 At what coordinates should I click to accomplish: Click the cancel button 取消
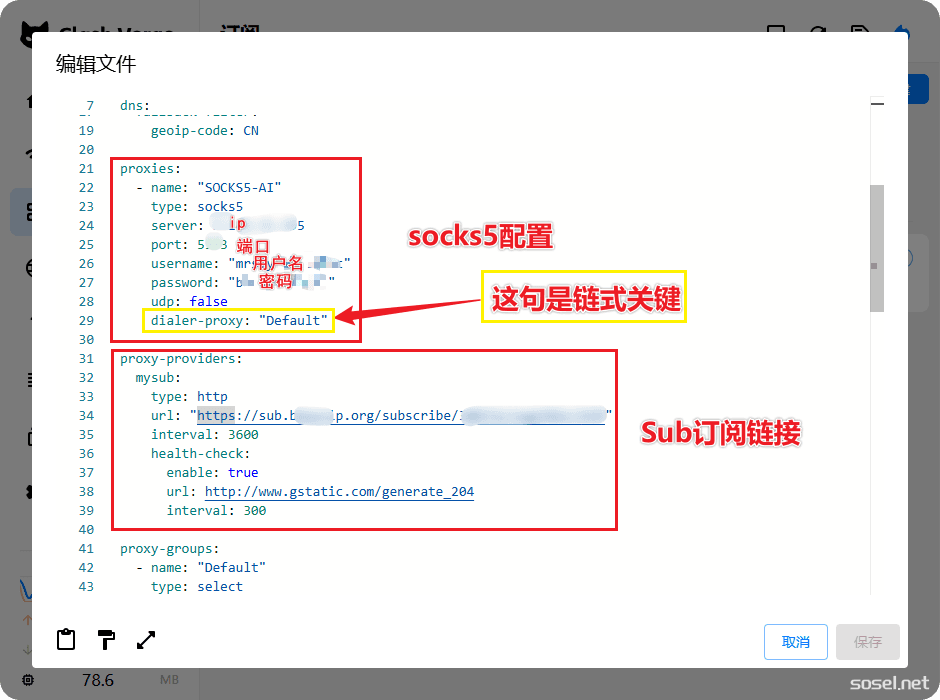click(x=796, y=642)
